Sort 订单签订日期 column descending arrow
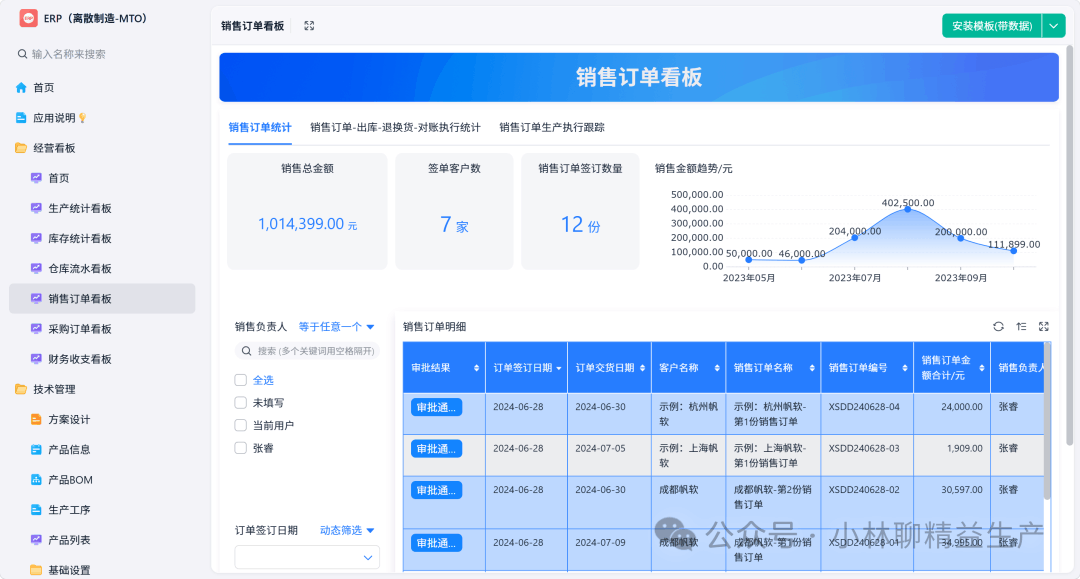Screen dimensions: 1080x579 click(559, 369)
